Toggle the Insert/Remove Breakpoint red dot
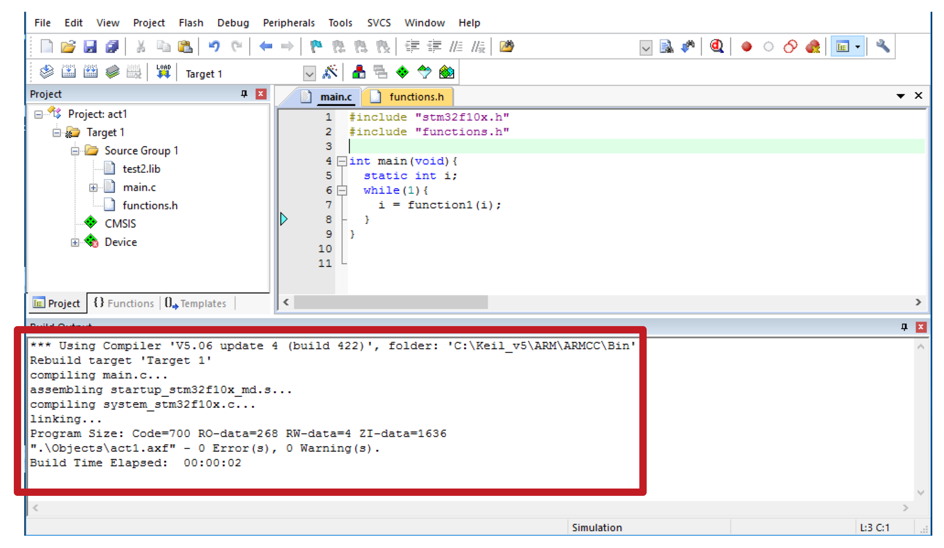 click(746, 47)
